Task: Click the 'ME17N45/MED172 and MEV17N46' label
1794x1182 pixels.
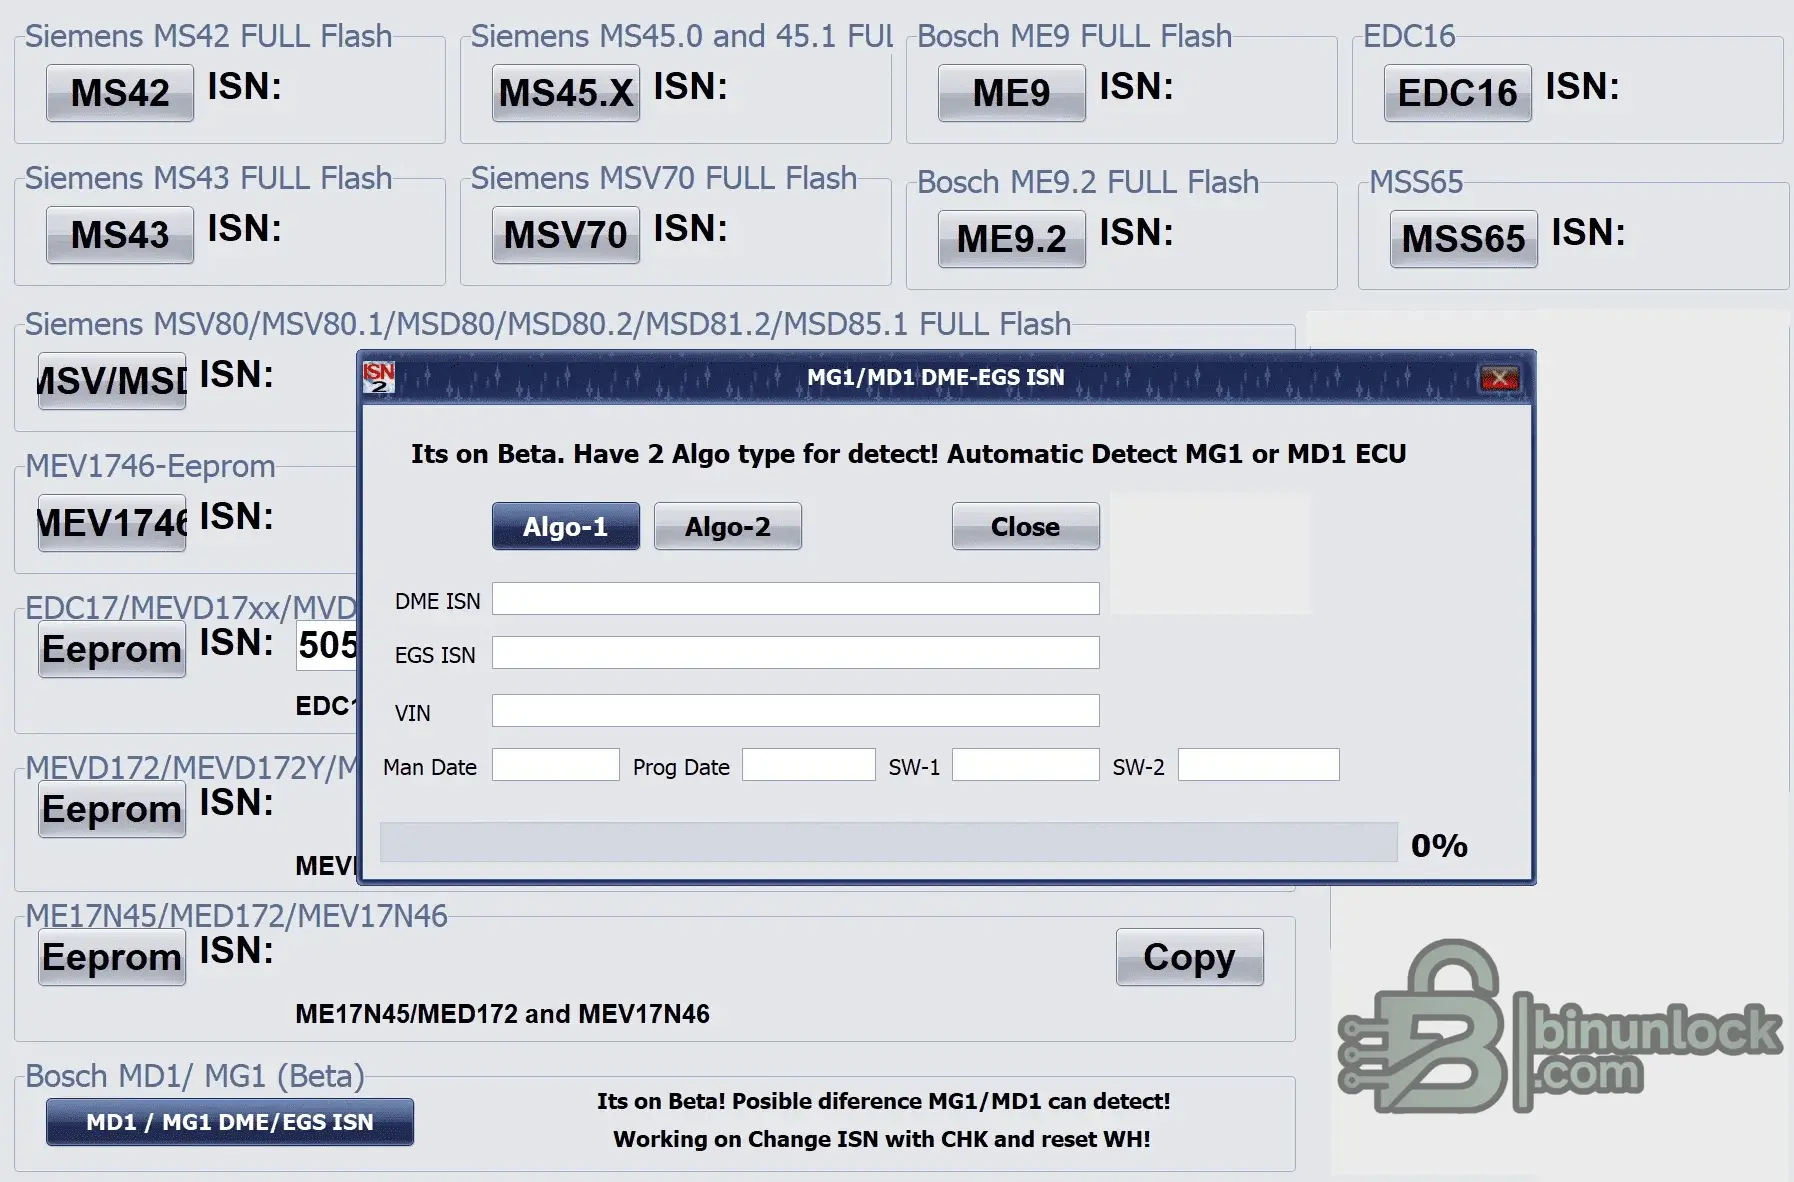Action: point(502,1014)
